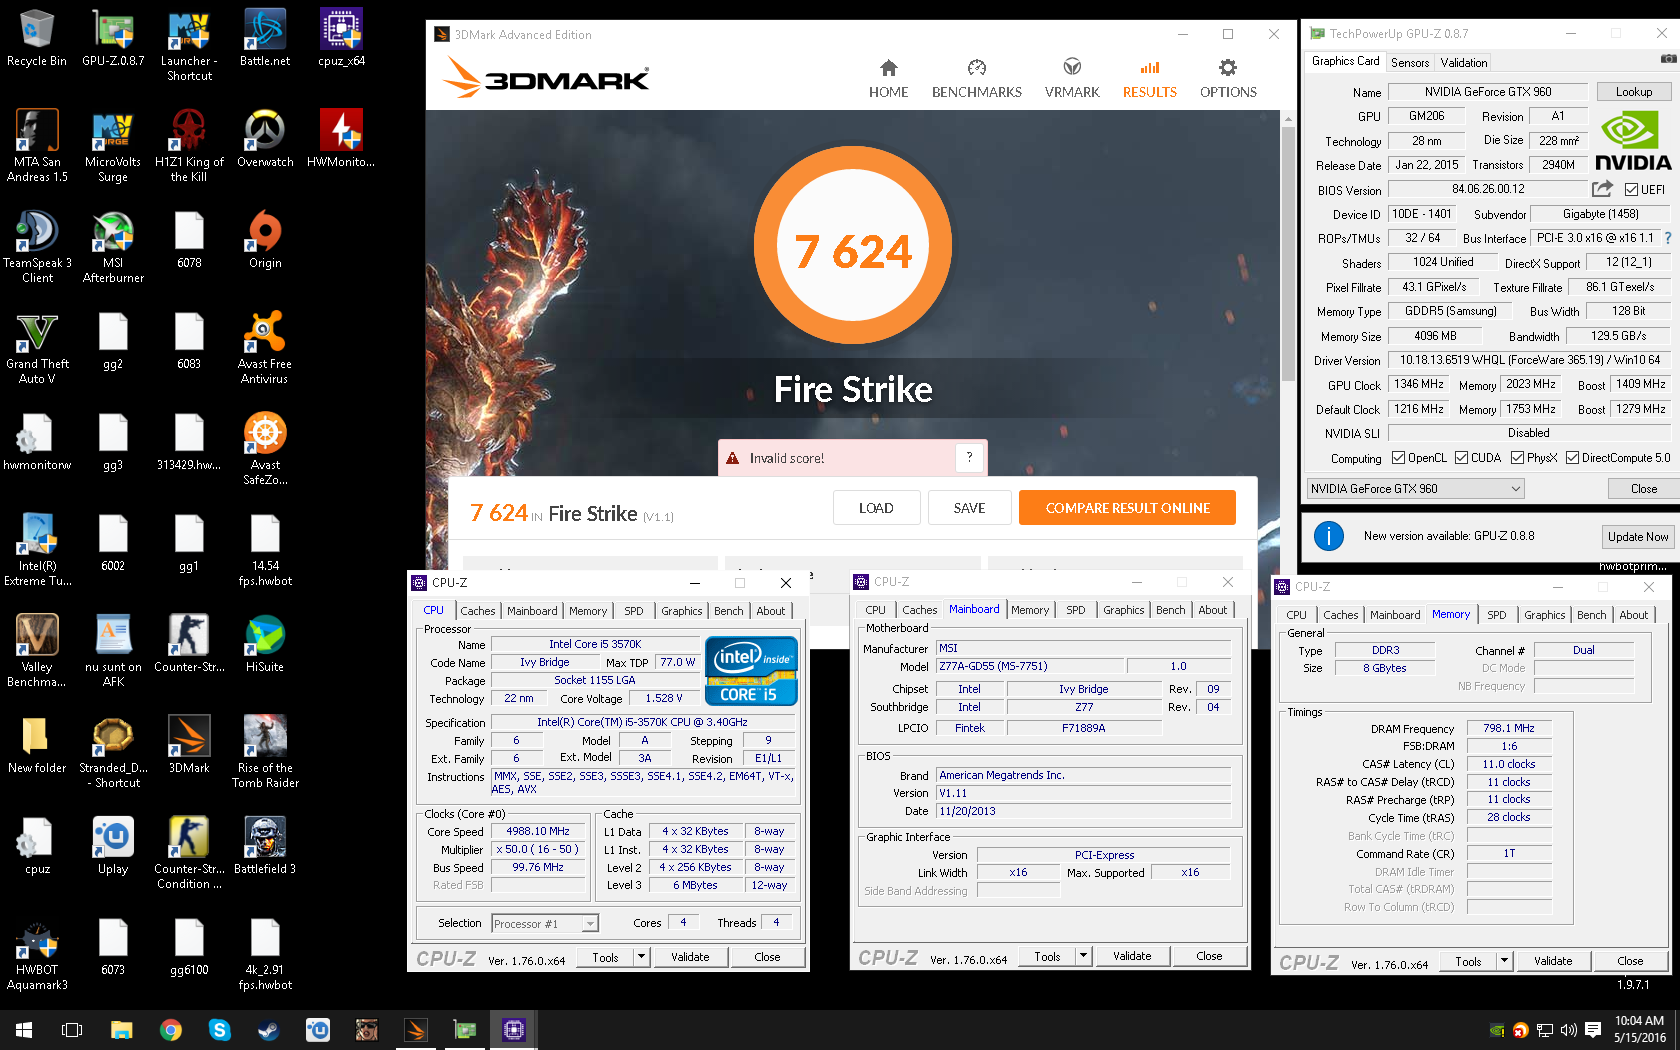Switch to Validation tab in GPU-Z
The width and height of the screenshot is (1680, 1050).
tap(1463, 62)
